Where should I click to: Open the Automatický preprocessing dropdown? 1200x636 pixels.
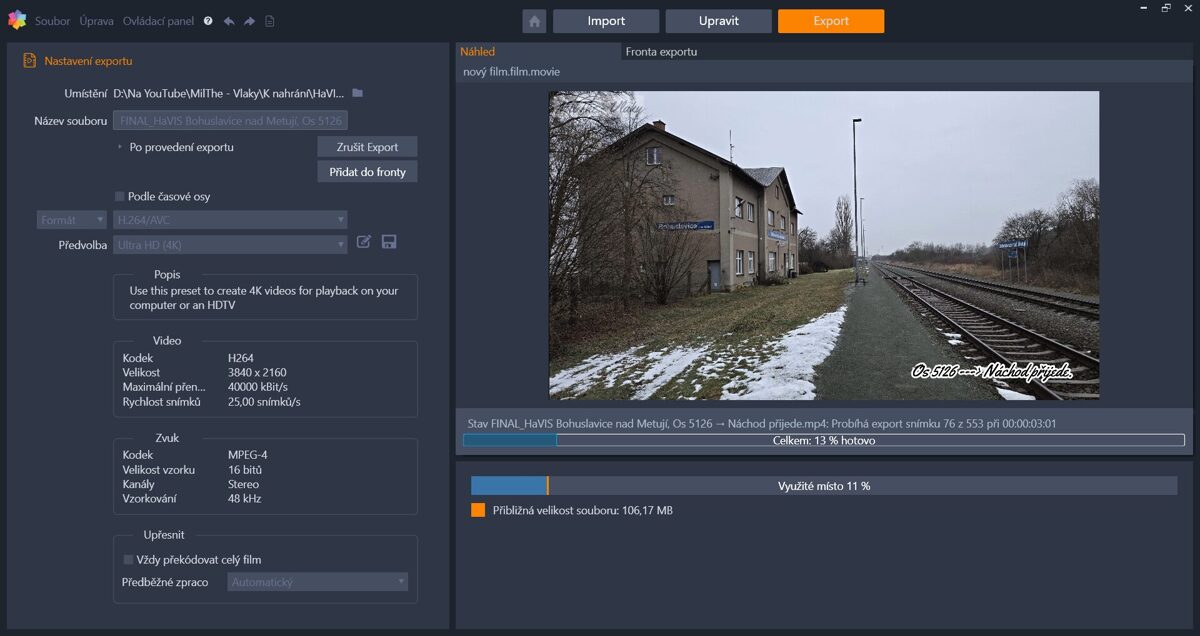tap(317, 581)
